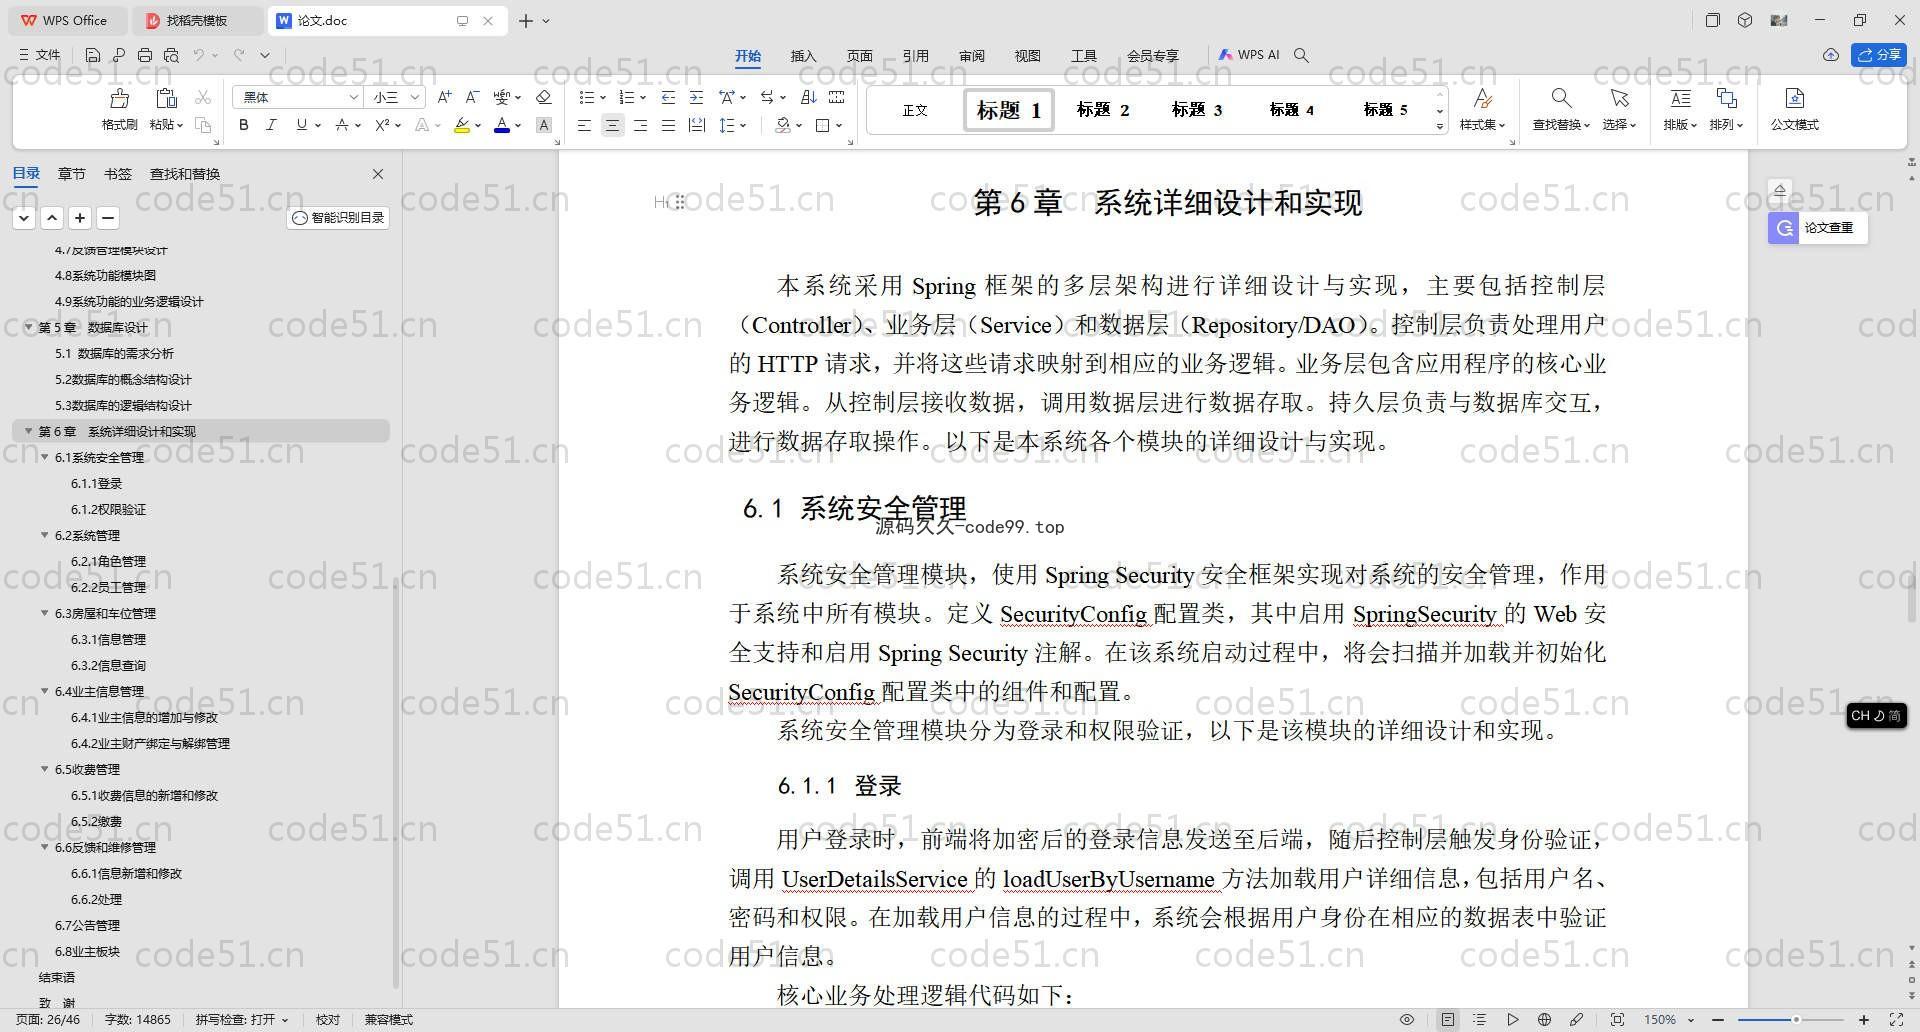1920x1032 pixels.
Task: Click the Cut scissors icon
Action: point(203,97)
